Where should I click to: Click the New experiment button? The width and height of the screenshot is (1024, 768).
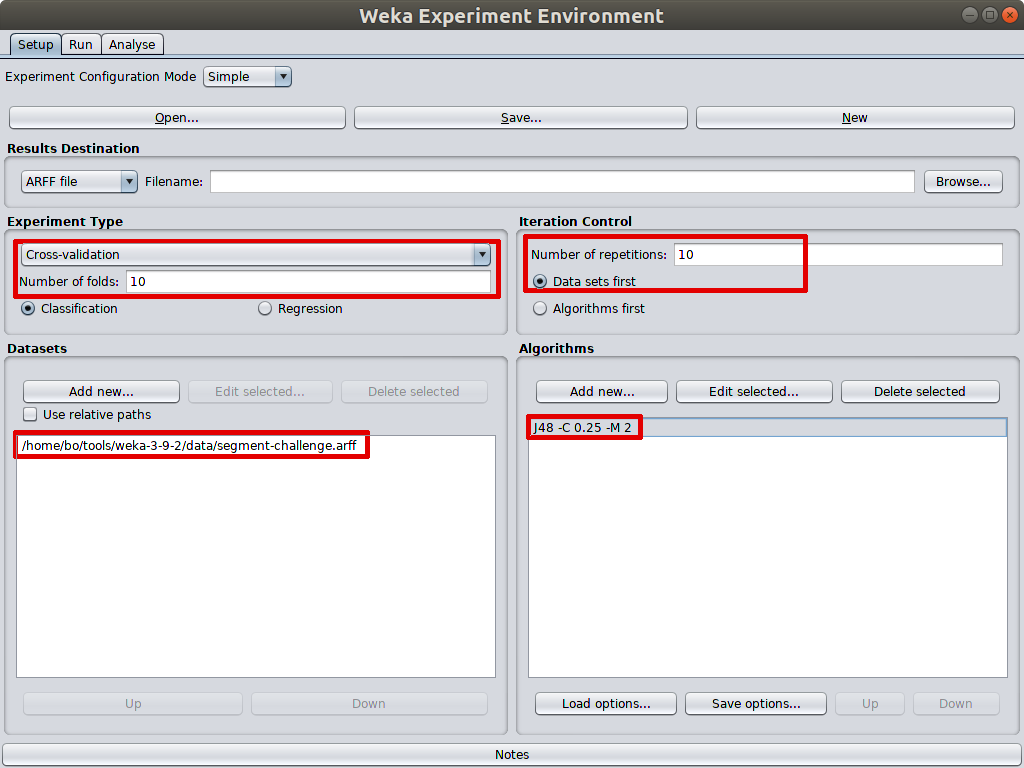pos(855,118)
